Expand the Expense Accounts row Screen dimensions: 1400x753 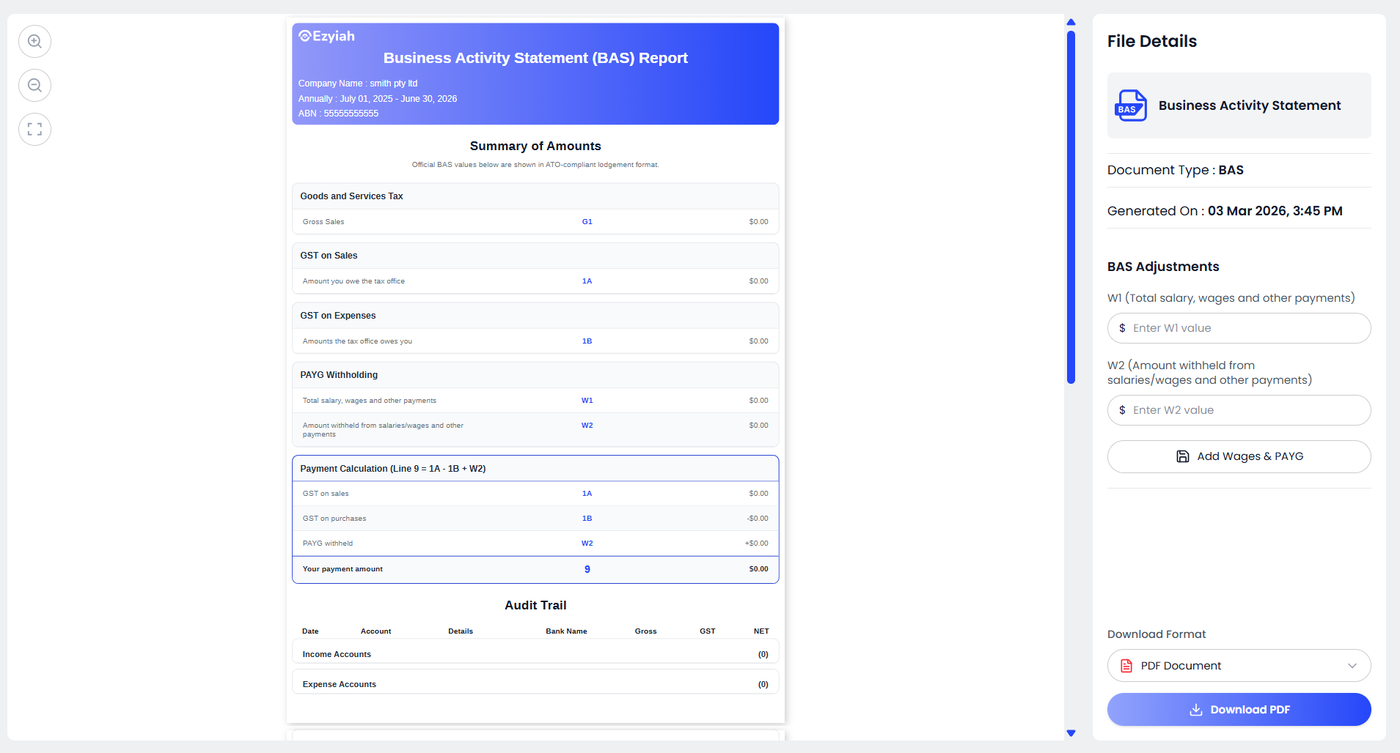pyautogui.click(x=535, y=684)
